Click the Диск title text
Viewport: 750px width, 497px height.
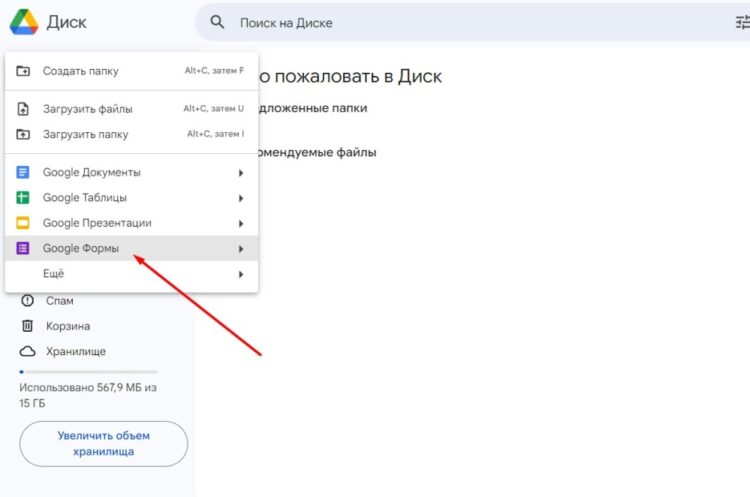coord(66,22)
